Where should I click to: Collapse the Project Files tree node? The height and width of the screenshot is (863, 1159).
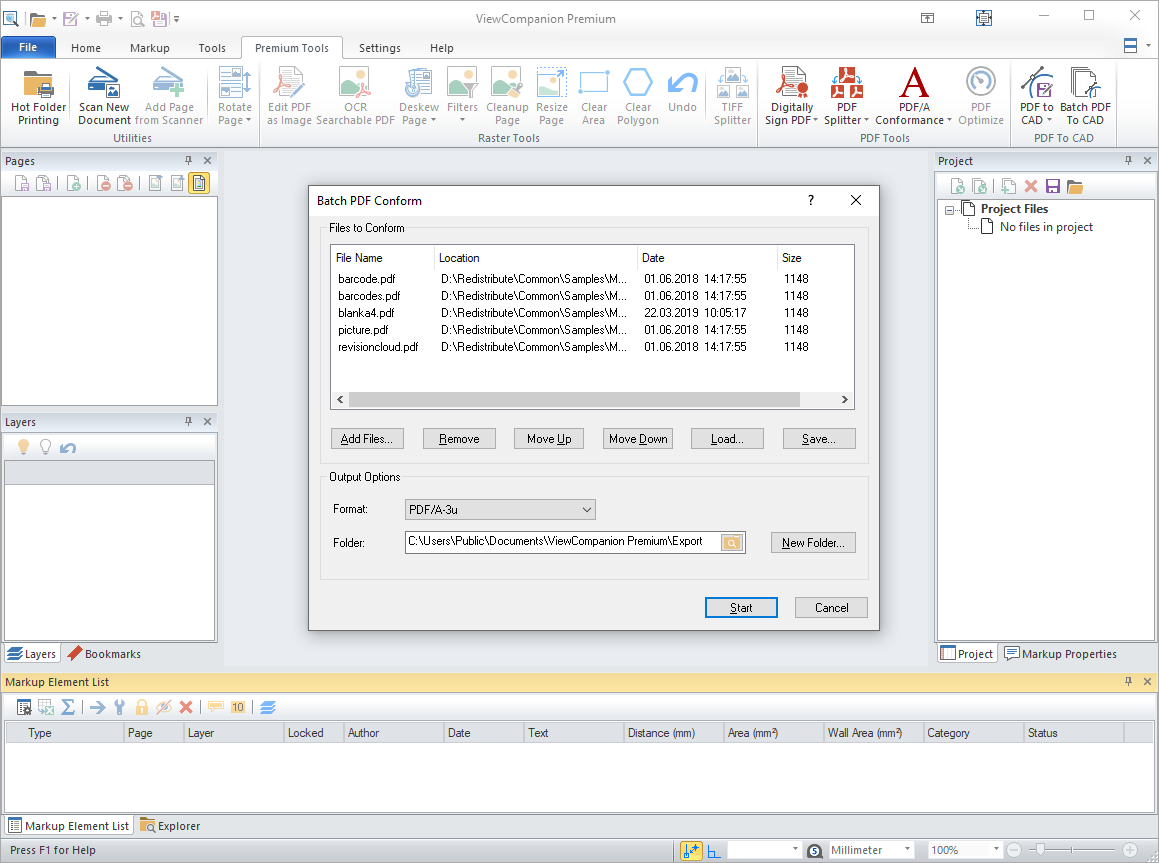pyautogui.click(x=950, y=208)
